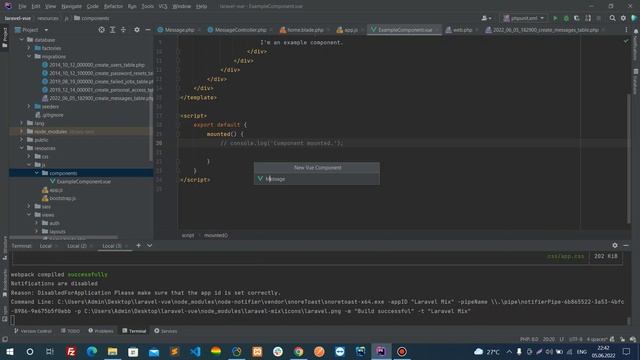
Task: Click the New Vue Component name field
Action: 317,179
